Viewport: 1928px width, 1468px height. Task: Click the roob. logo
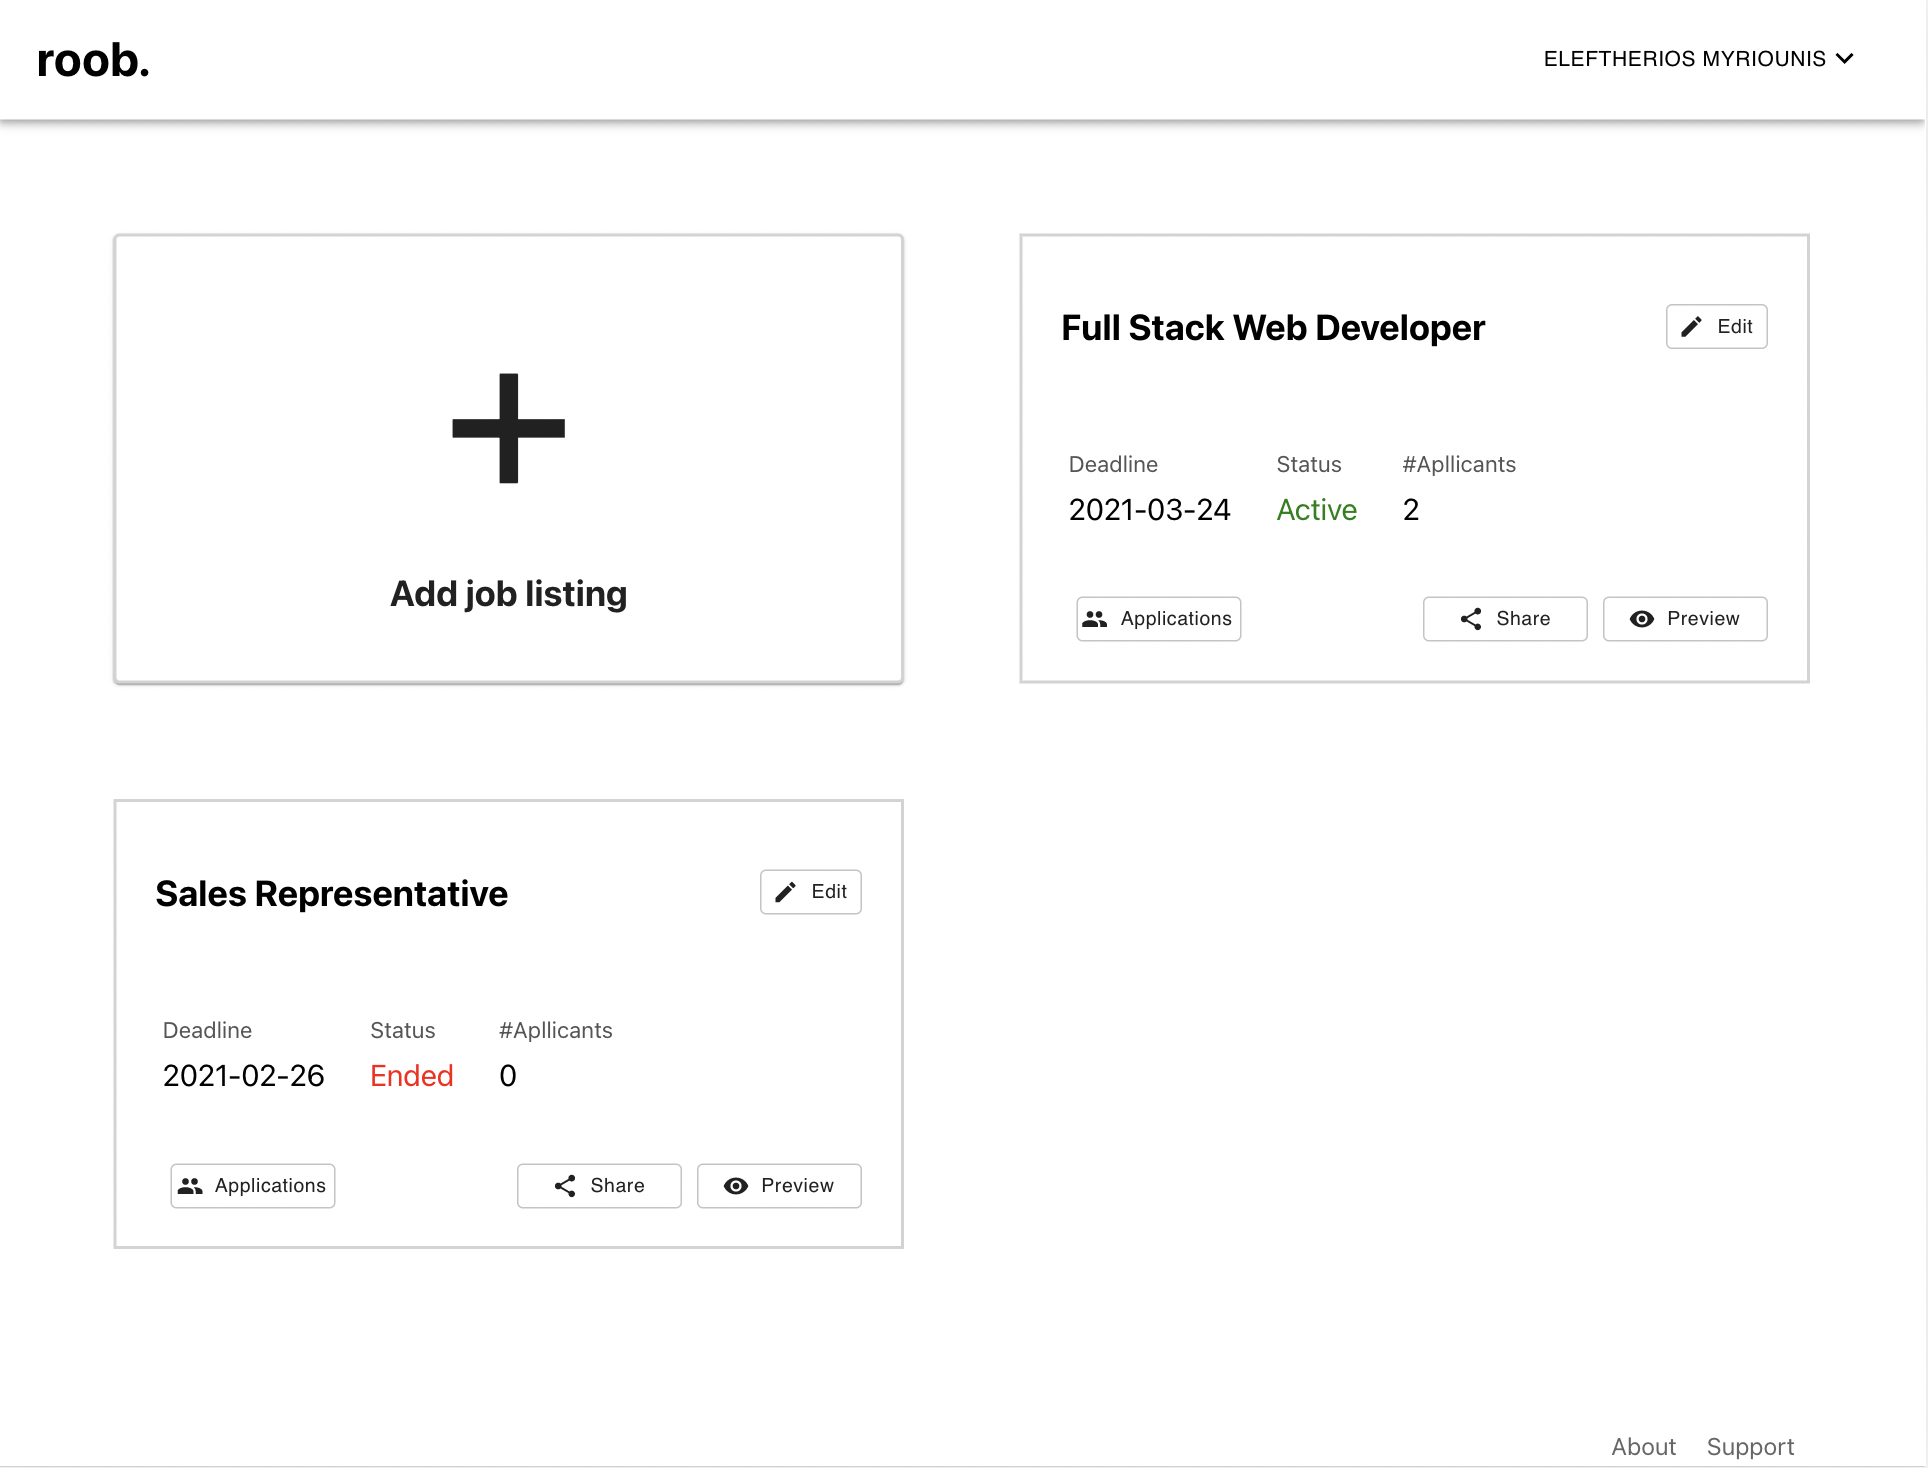93,60
